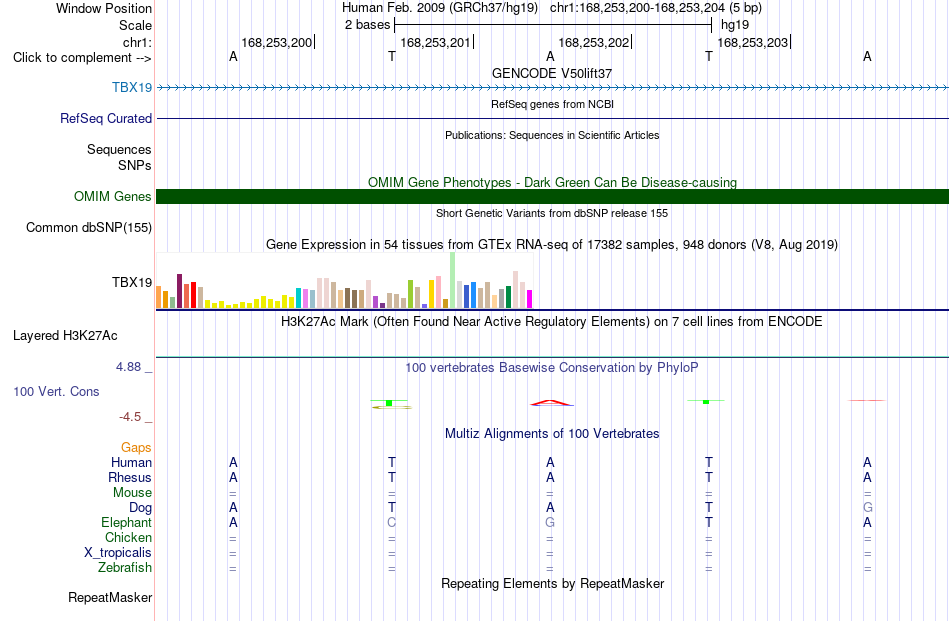The width and height of the screenshot is (950, 621).
Task: Click the 'X_tropicalis' species row label
Action: pyautogui.click(x=118, y=553)
